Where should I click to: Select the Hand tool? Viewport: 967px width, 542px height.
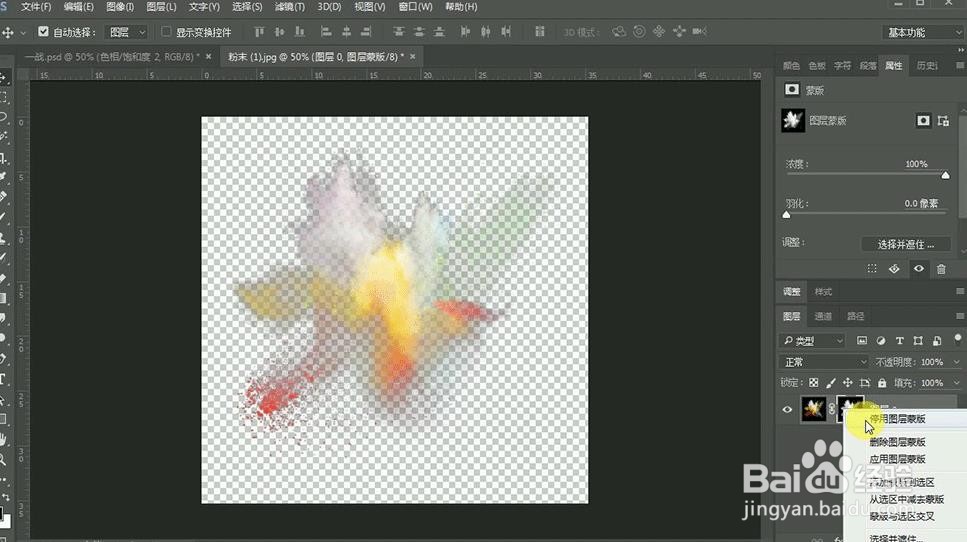[x=4, y=439]
